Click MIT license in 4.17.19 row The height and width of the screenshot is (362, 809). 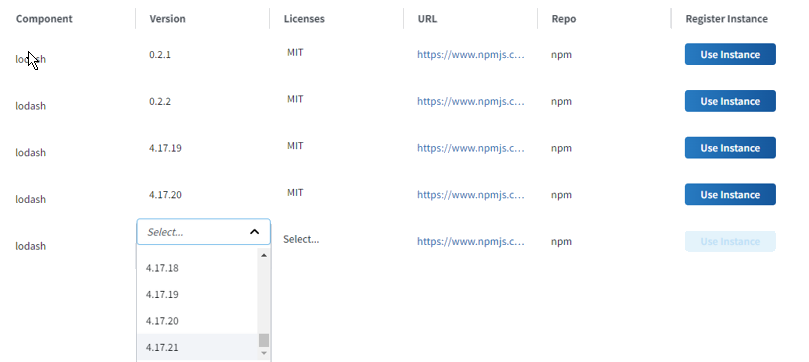pos(295,146)
